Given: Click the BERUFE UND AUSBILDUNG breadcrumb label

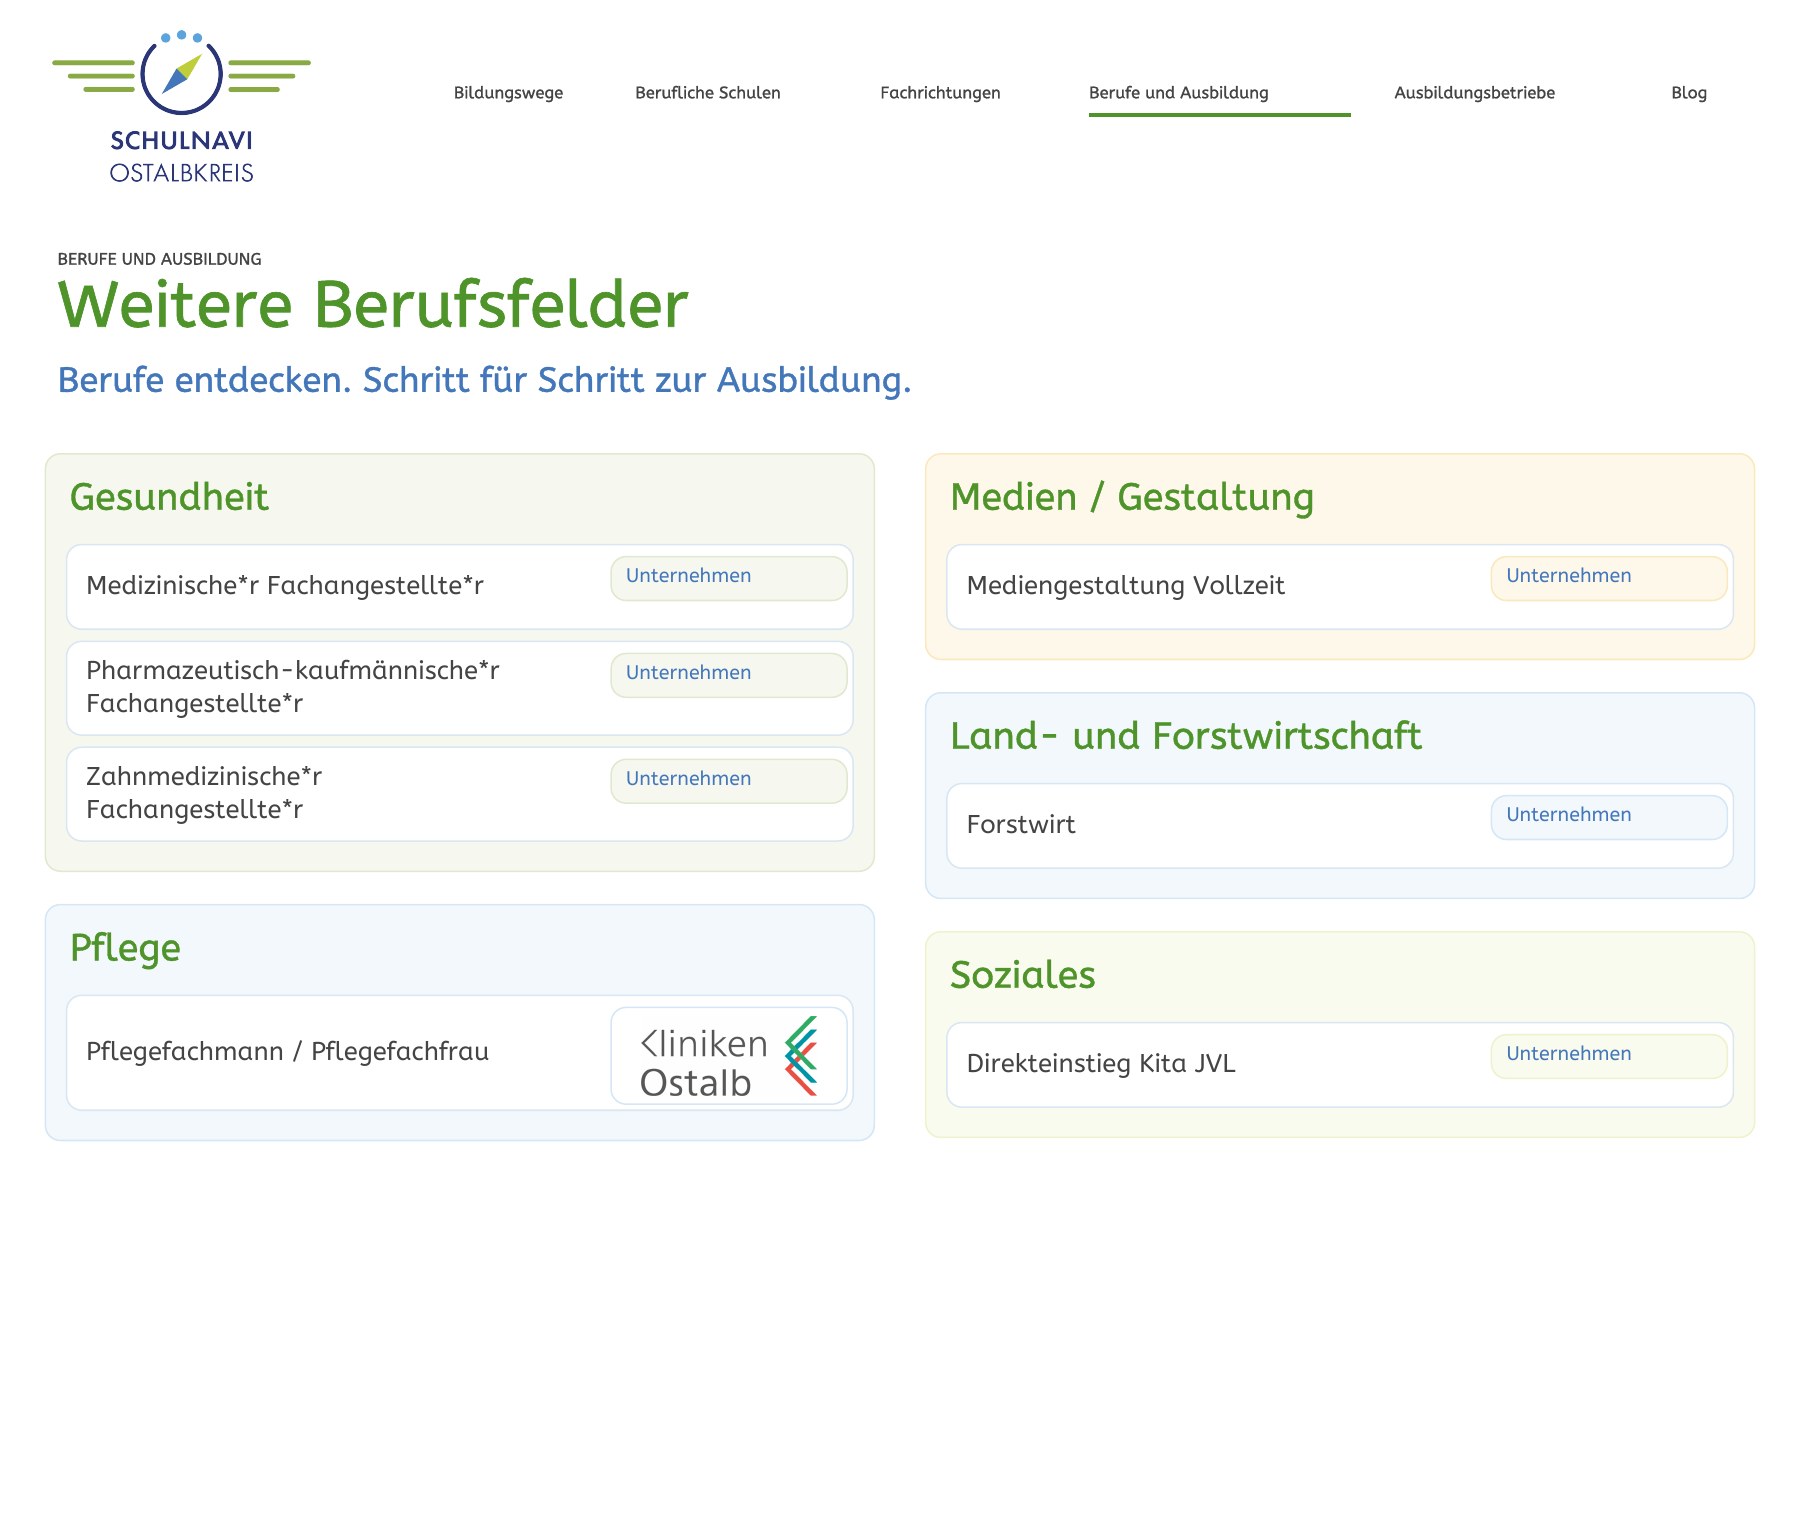Looking at the screenshot, I should 160,259.
